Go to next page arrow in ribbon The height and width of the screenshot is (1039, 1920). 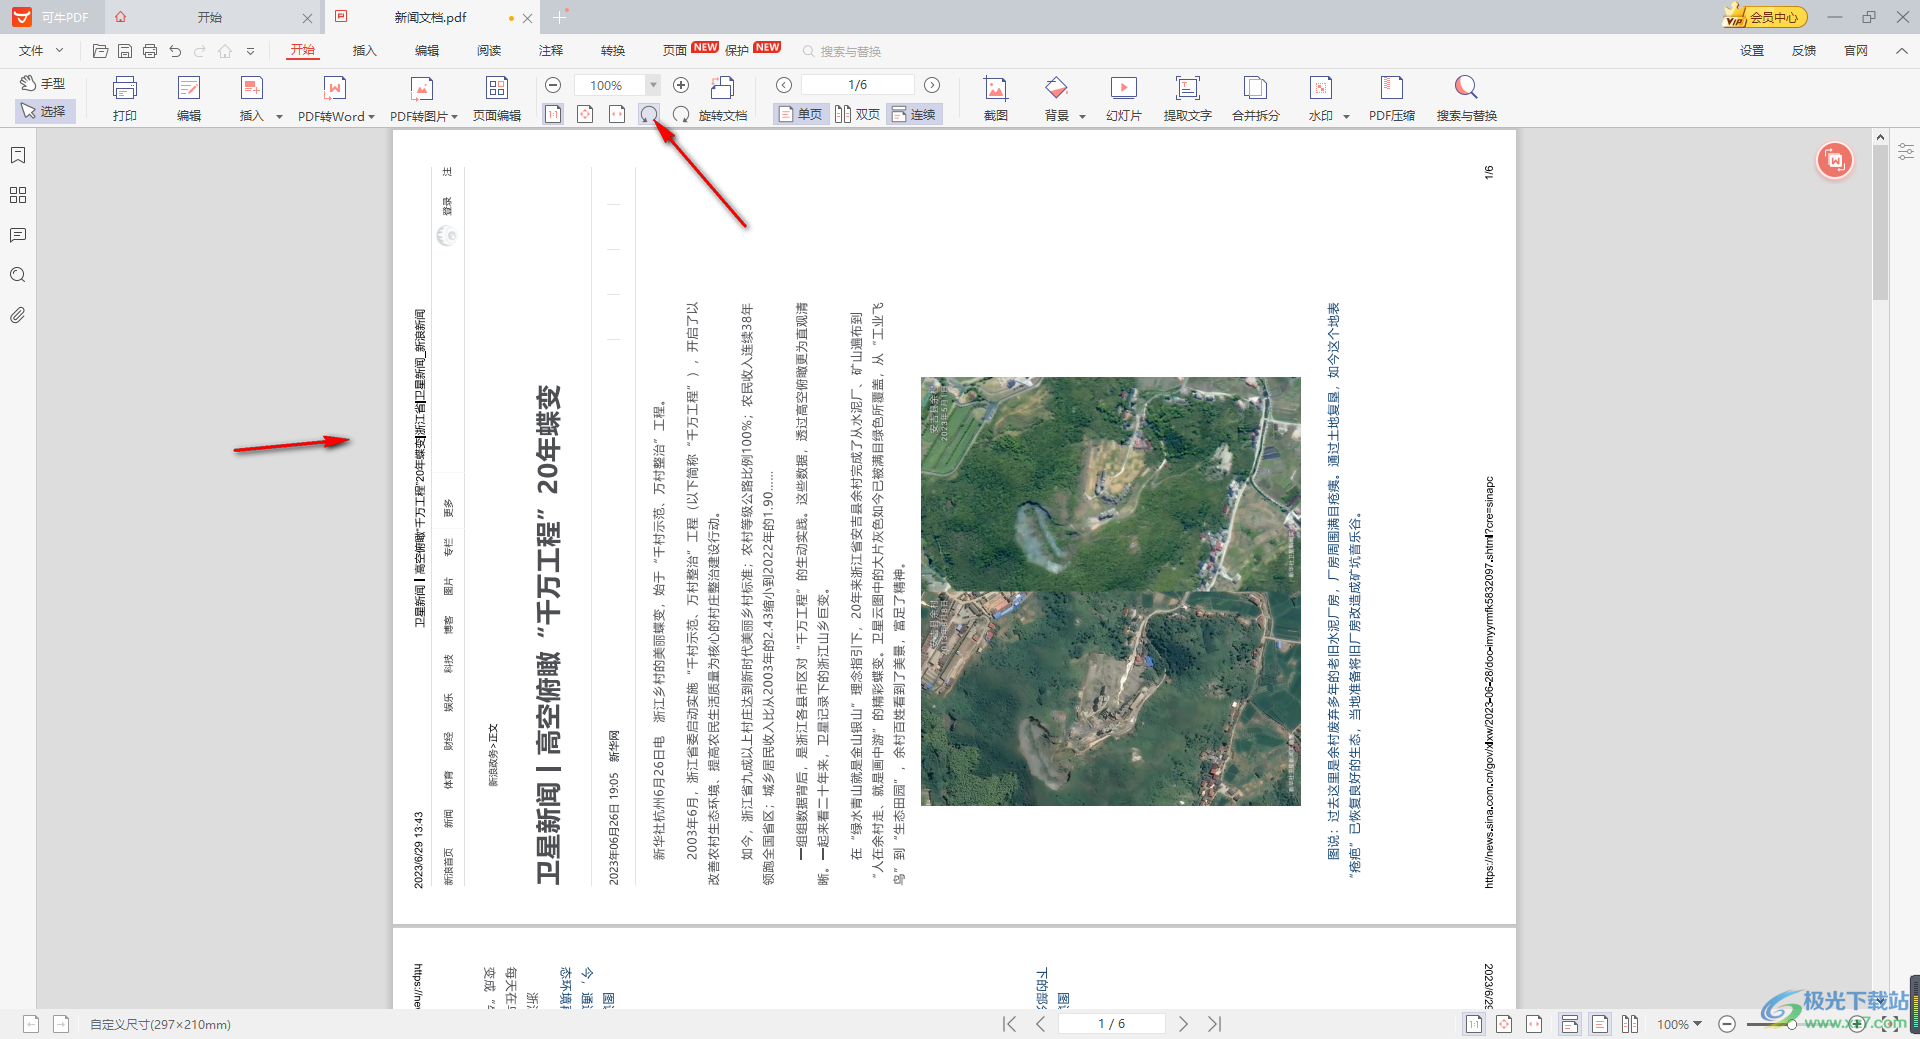click(x=932, y=85)
